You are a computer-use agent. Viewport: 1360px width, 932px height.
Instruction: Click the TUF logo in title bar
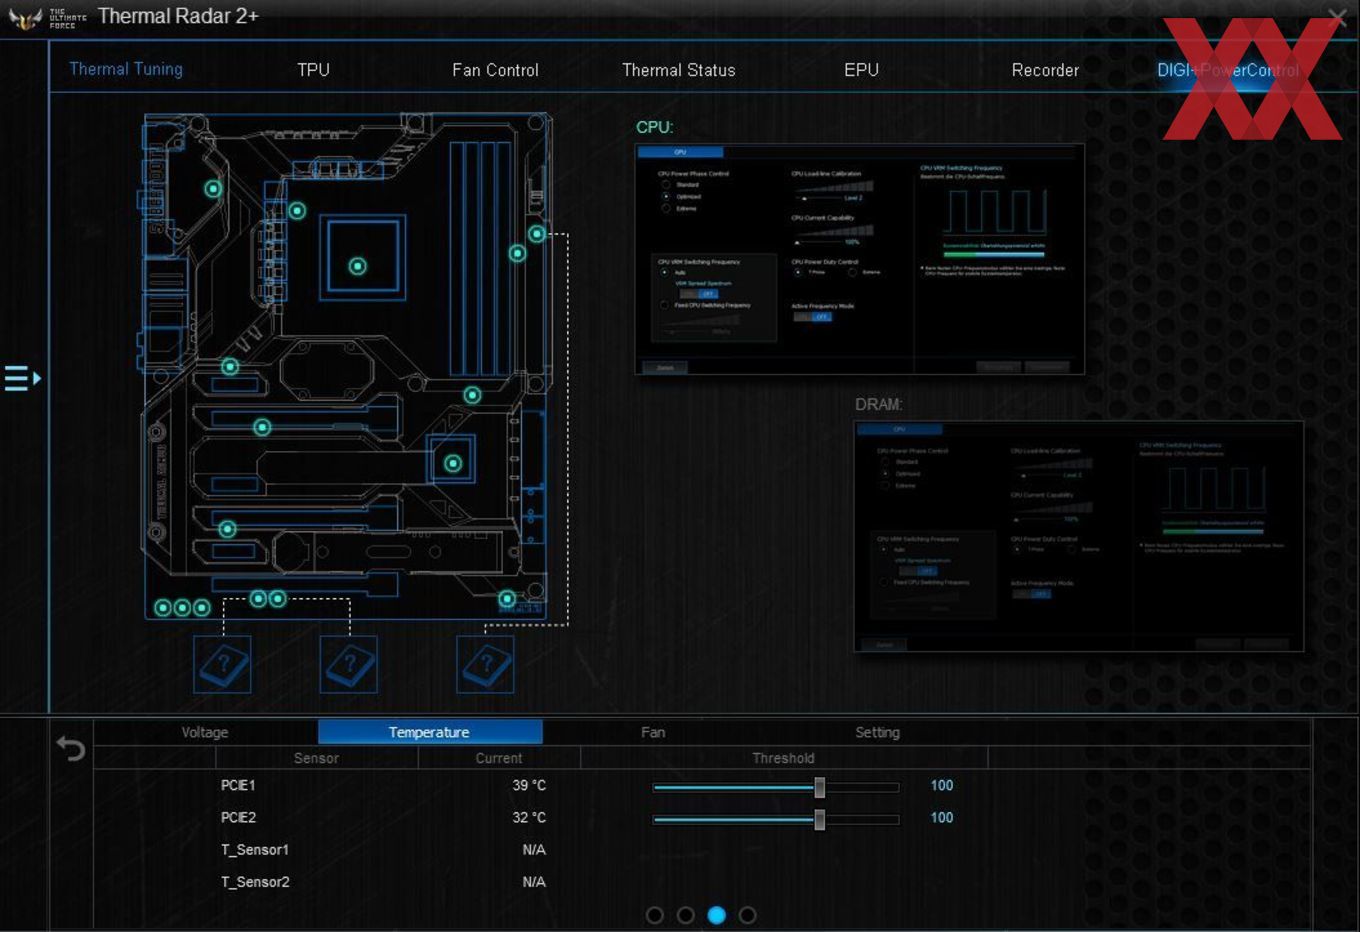click(x=48, y=18)
